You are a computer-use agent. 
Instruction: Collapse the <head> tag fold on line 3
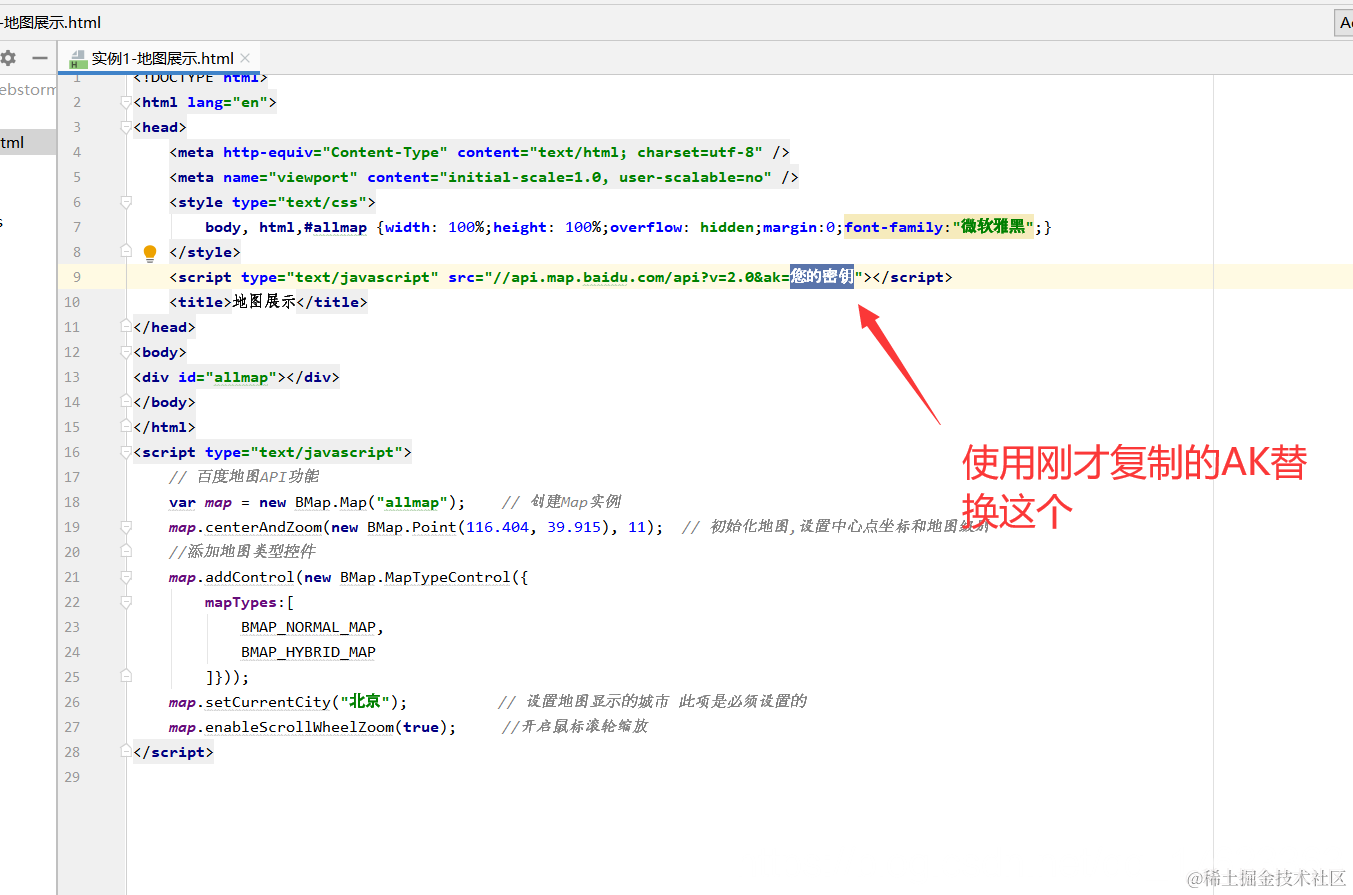click(x=126, y=127)
